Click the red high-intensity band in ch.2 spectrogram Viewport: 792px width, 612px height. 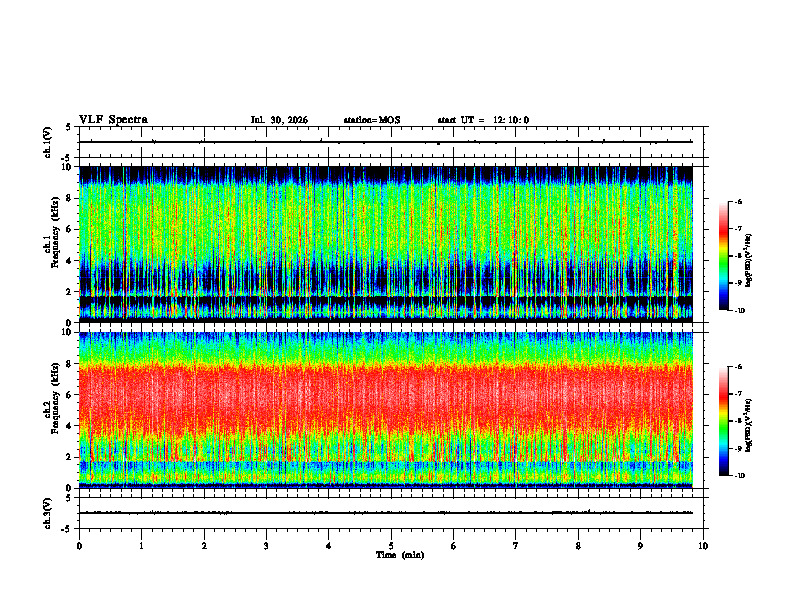(386, 396)
